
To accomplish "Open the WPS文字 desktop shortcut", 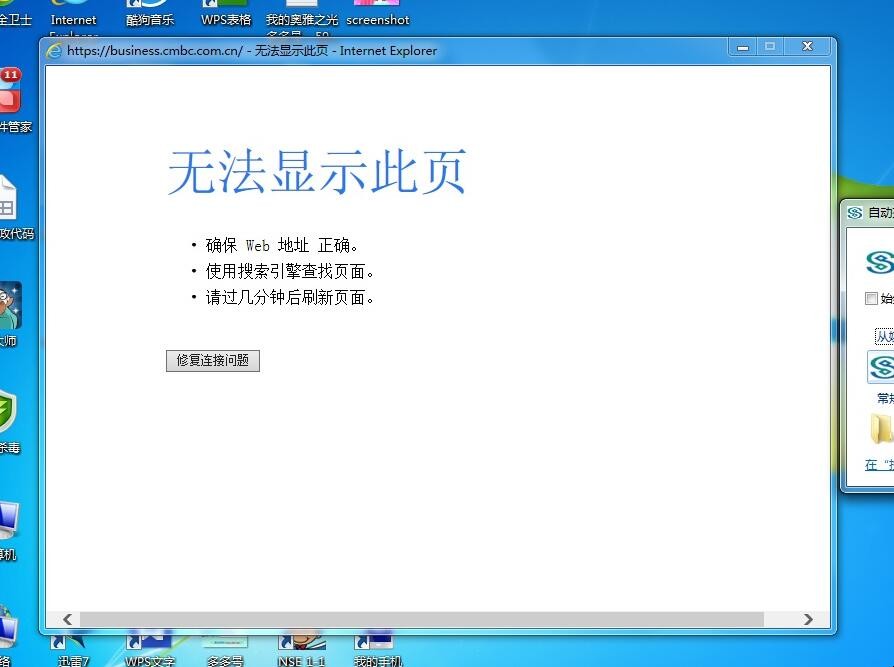I will 150,647.
